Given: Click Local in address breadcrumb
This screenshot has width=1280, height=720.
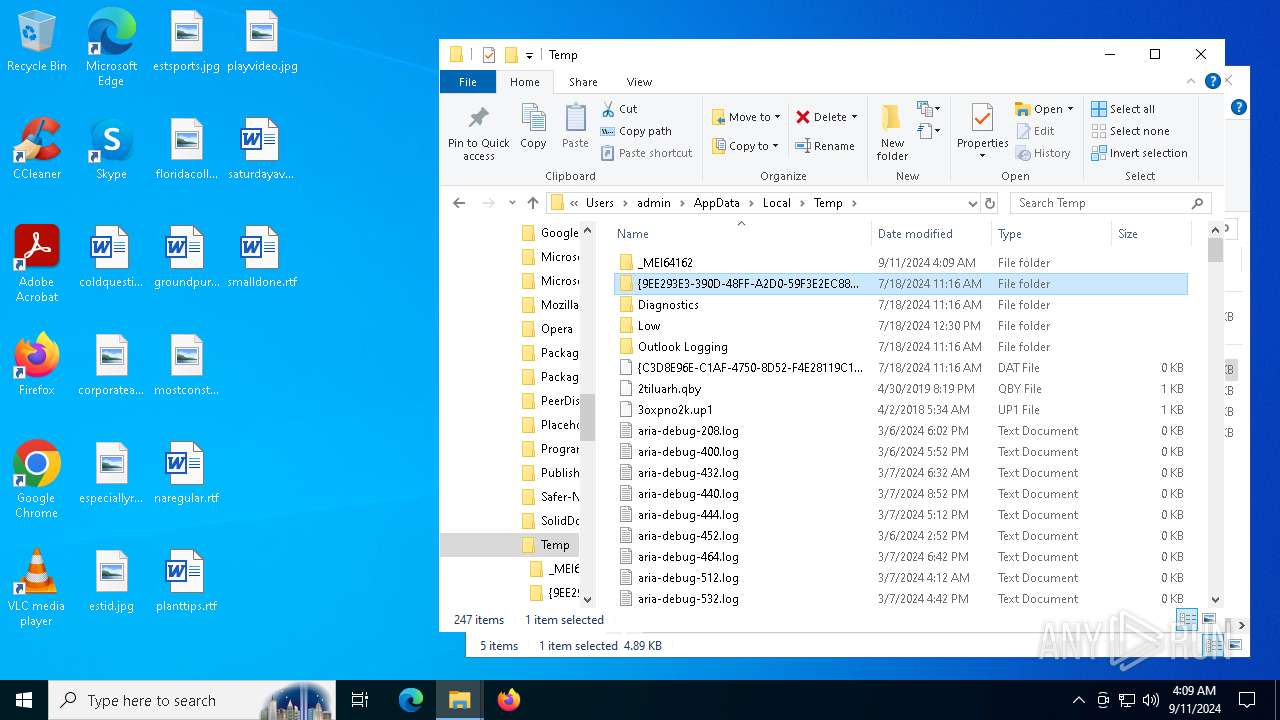Looking at the screenshot, I should click(x=776, y=203).
